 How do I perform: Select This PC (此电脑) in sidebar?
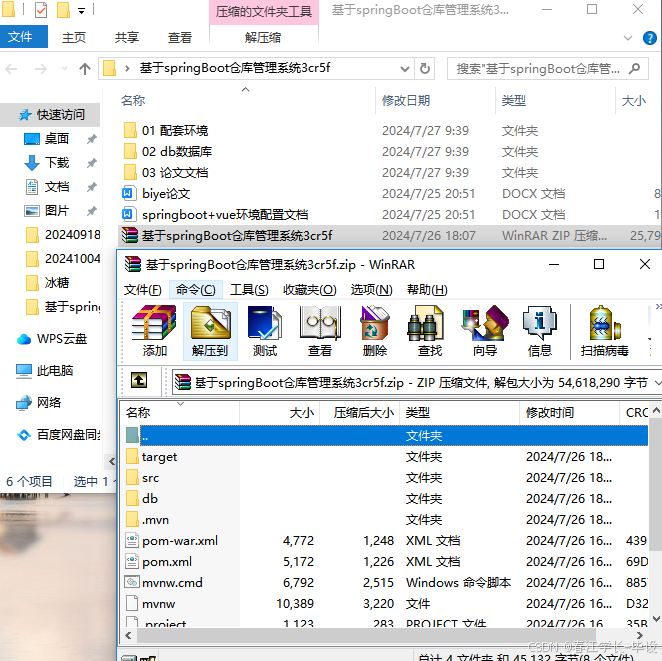point(44,371)
